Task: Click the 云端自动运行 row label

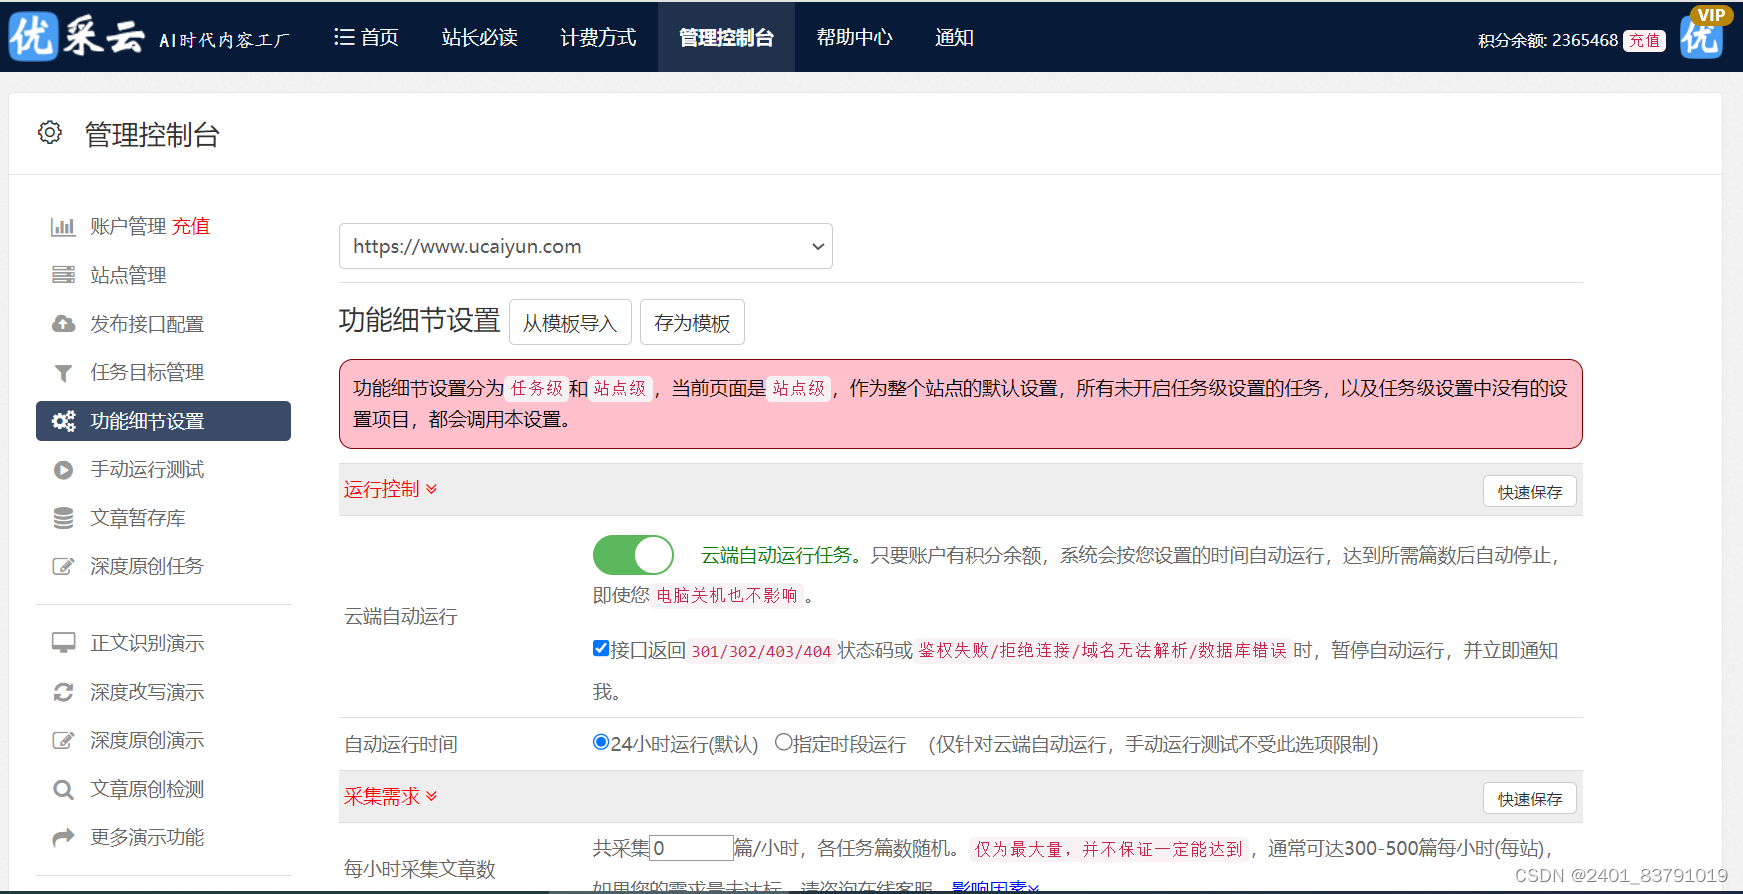Action: pyautogui.click(x=401, y=617)
